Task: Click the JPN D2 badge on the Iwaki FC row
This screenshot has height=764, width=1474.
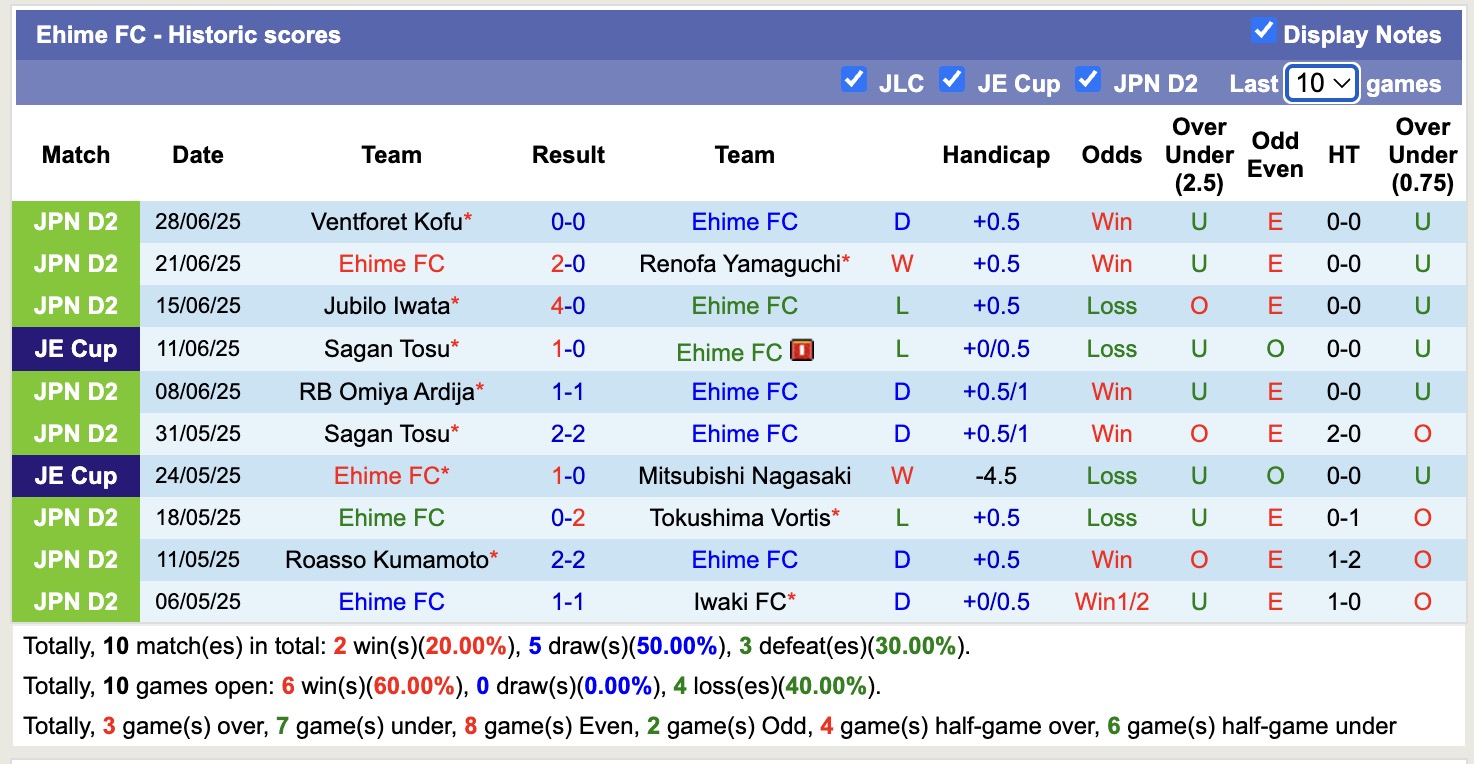Action: (75, 601)
